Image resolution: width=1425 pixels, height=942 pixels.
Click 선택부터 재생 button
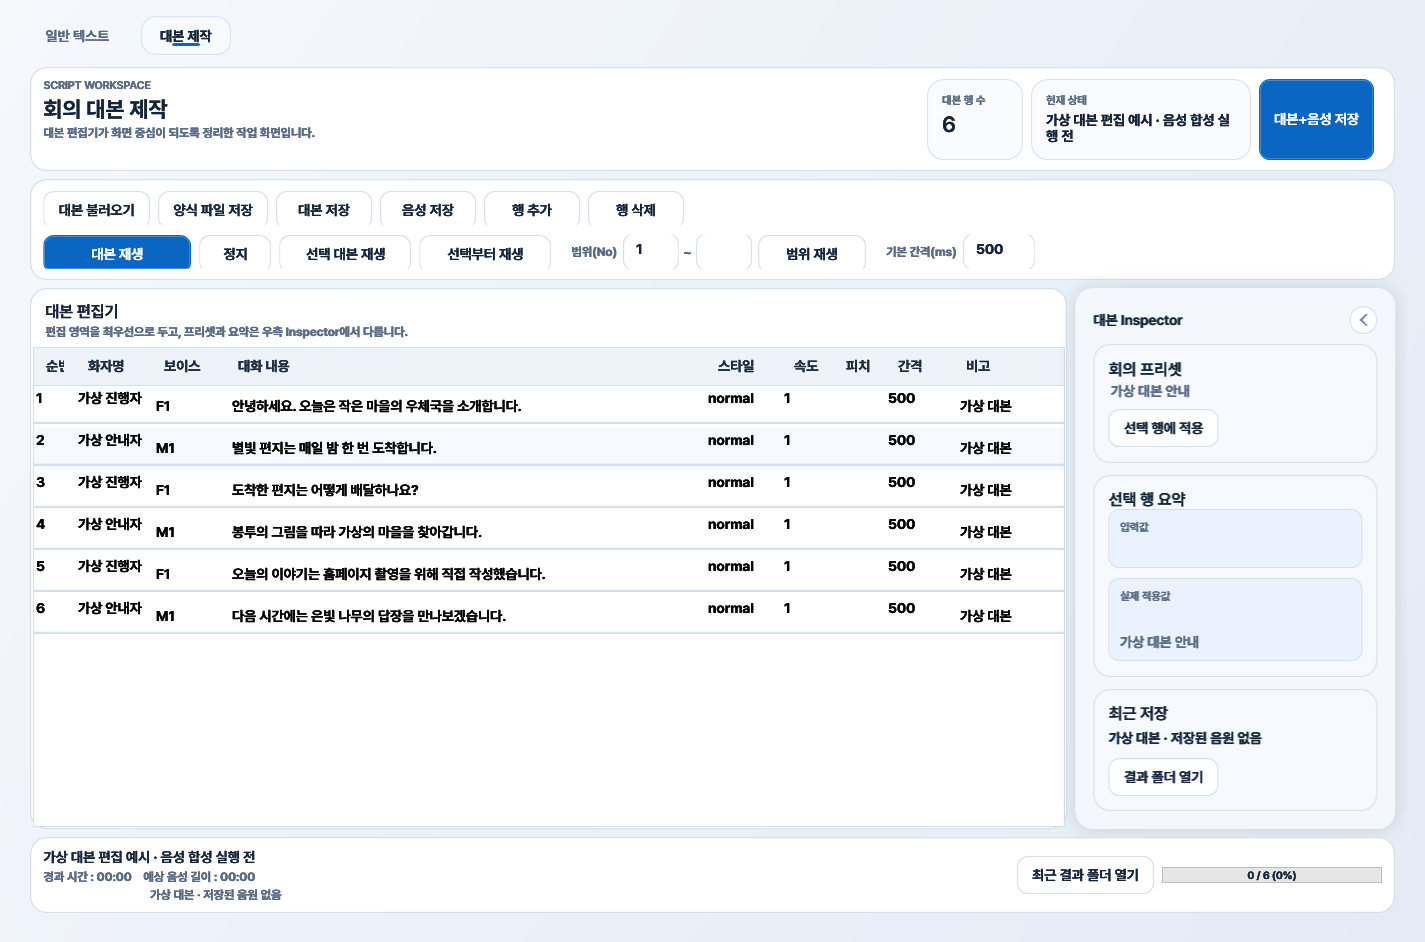coord(485,253)
